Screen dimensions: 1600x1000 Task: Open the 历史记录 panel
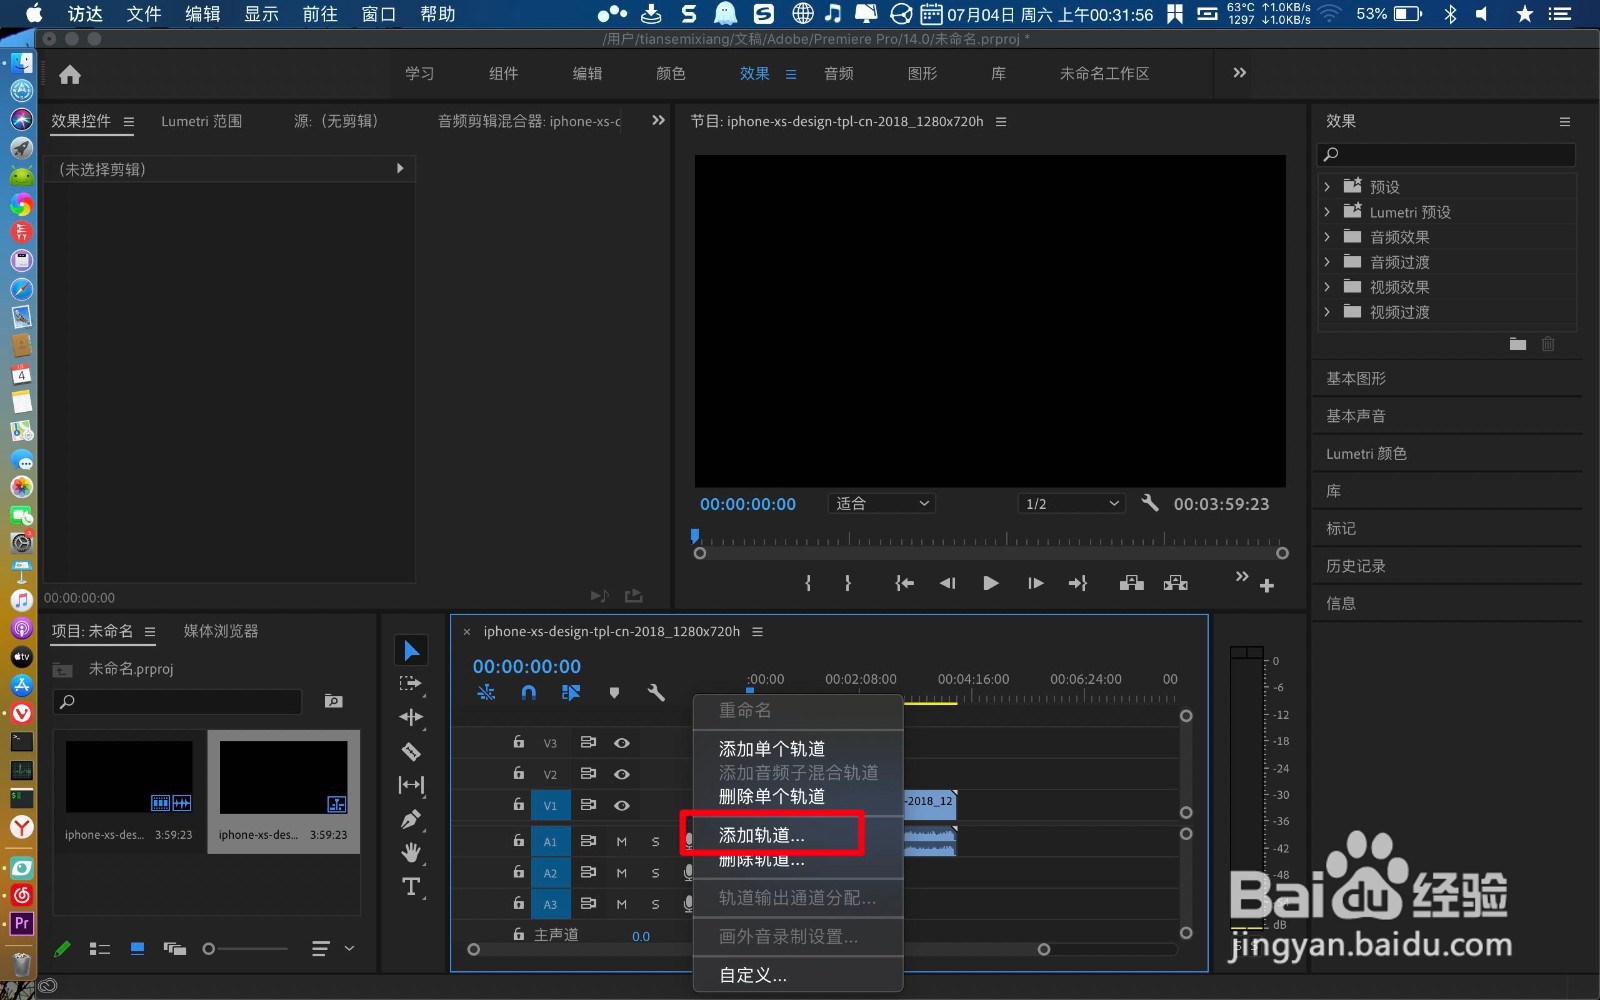[x=1356, y=566]
